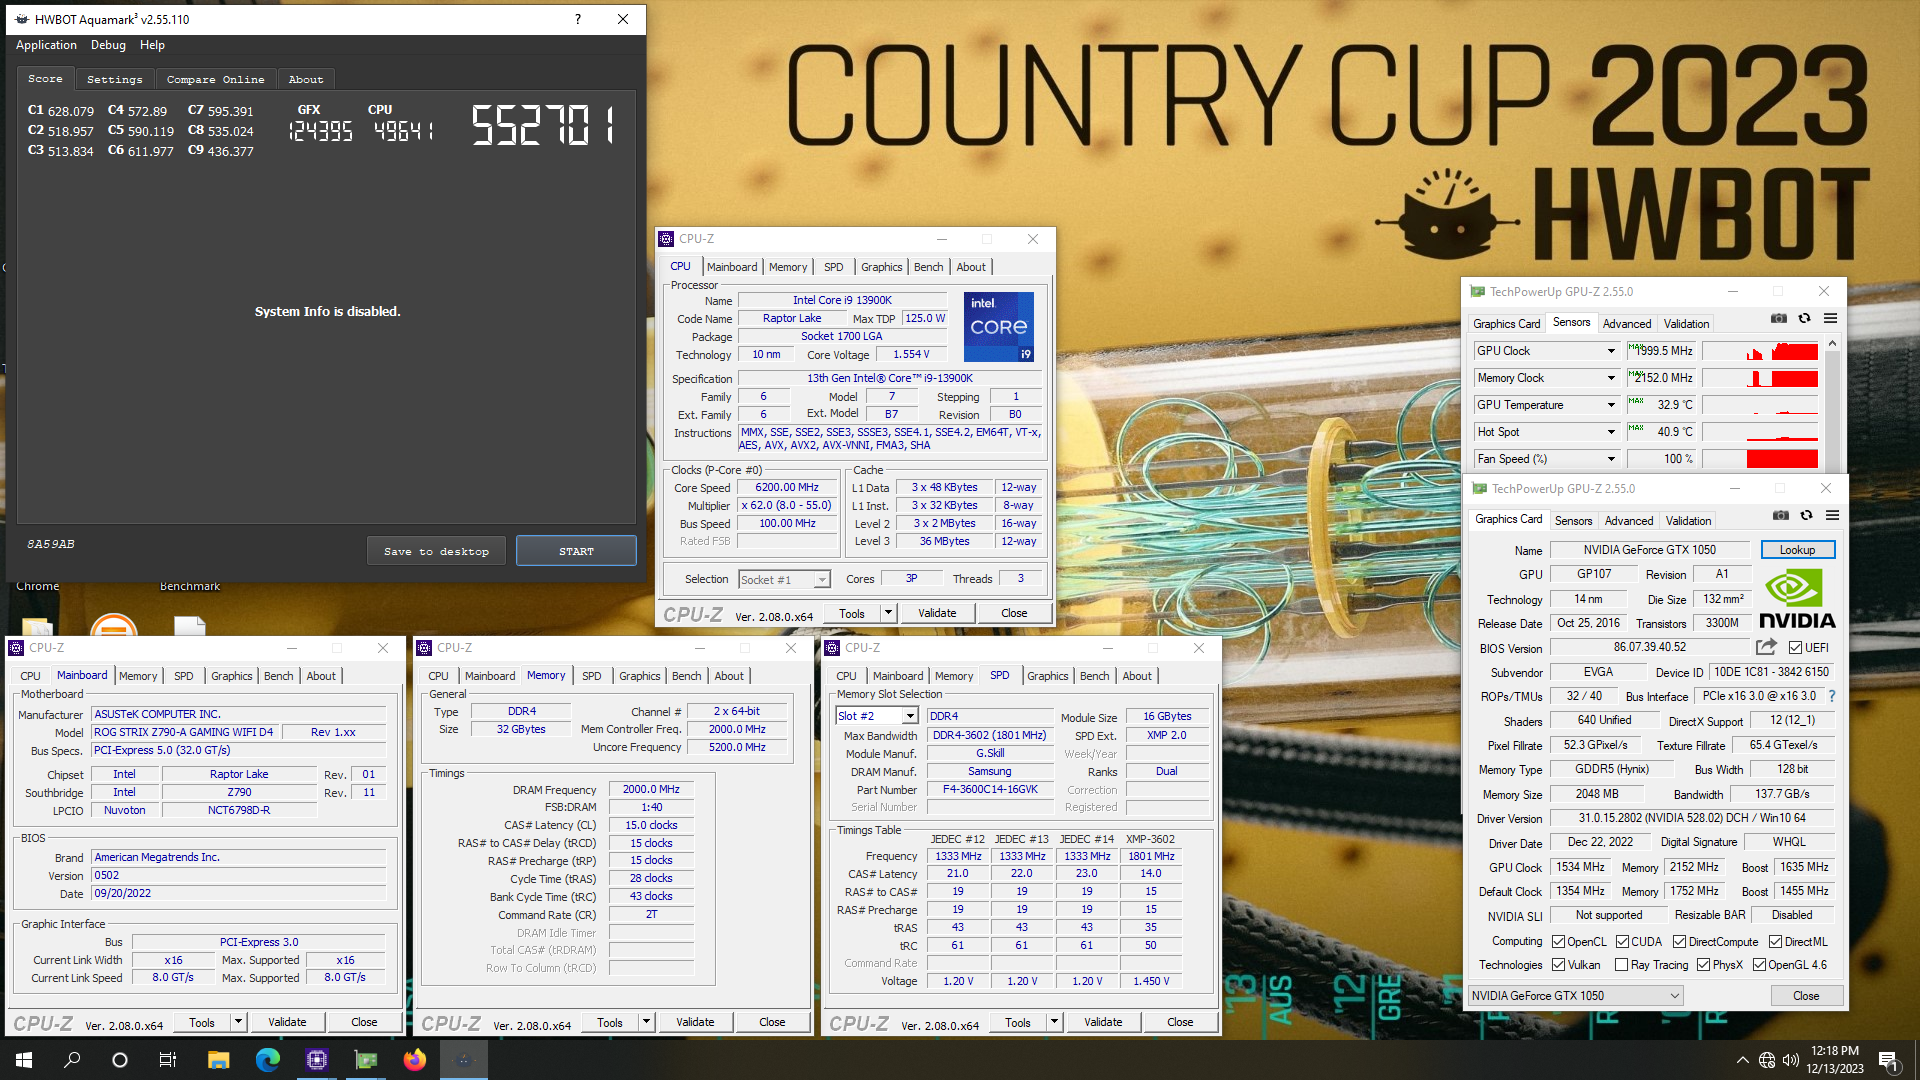The height and width of the screenshot is (1080, 1920).
Task: Expand the Hot Spot sensor dropdown
Action: pyautogui.click(x=1610, y=432)
